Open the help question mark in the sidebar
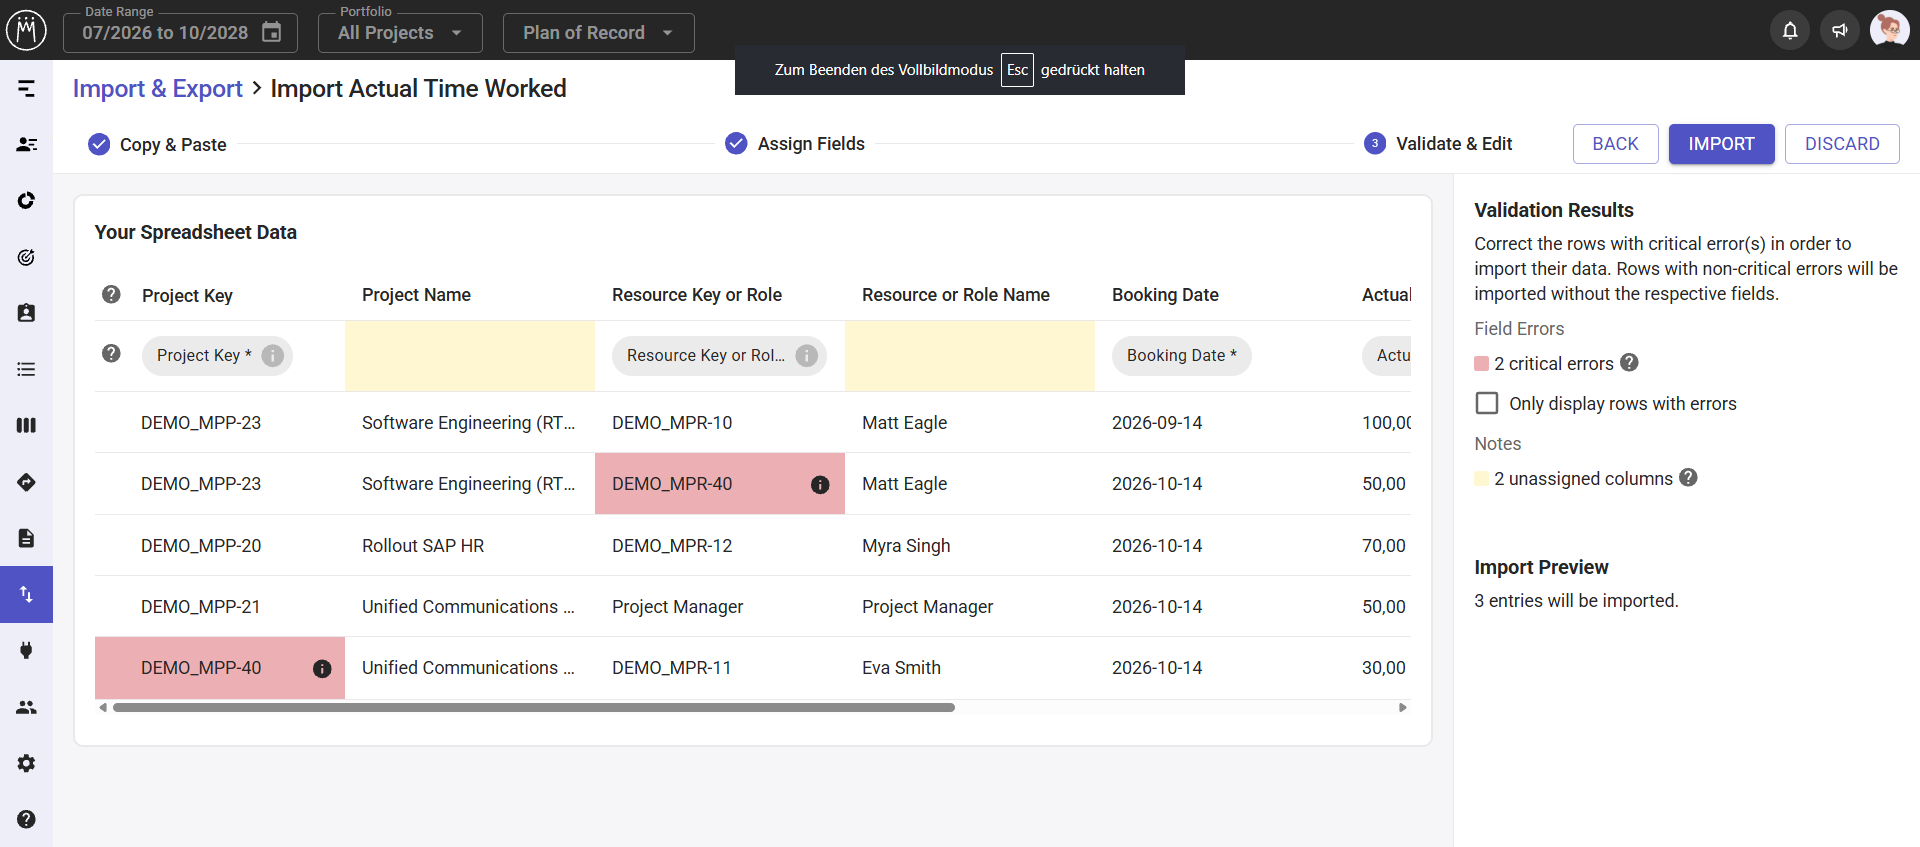The image size is (1920, 847). (x=27, y=819)
